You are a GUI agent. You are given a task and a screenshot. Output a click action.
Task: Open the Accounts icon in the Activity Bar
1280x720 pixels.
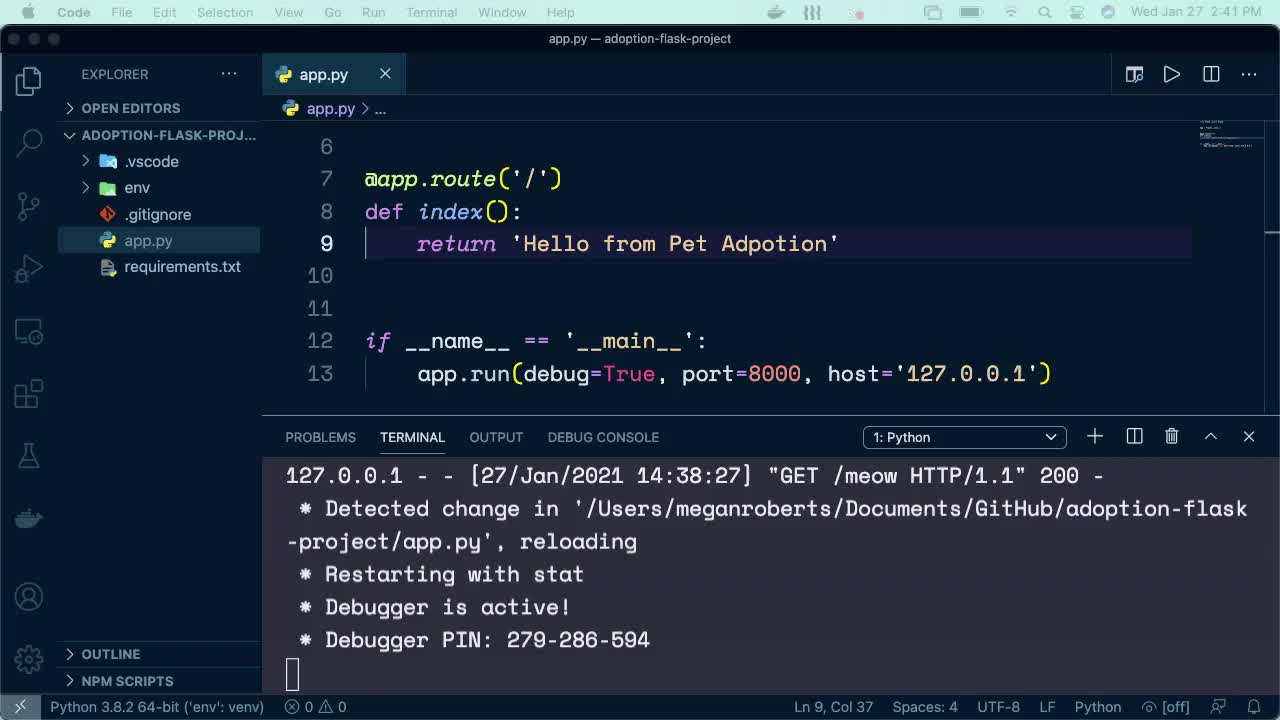click(x=27, y=596)
